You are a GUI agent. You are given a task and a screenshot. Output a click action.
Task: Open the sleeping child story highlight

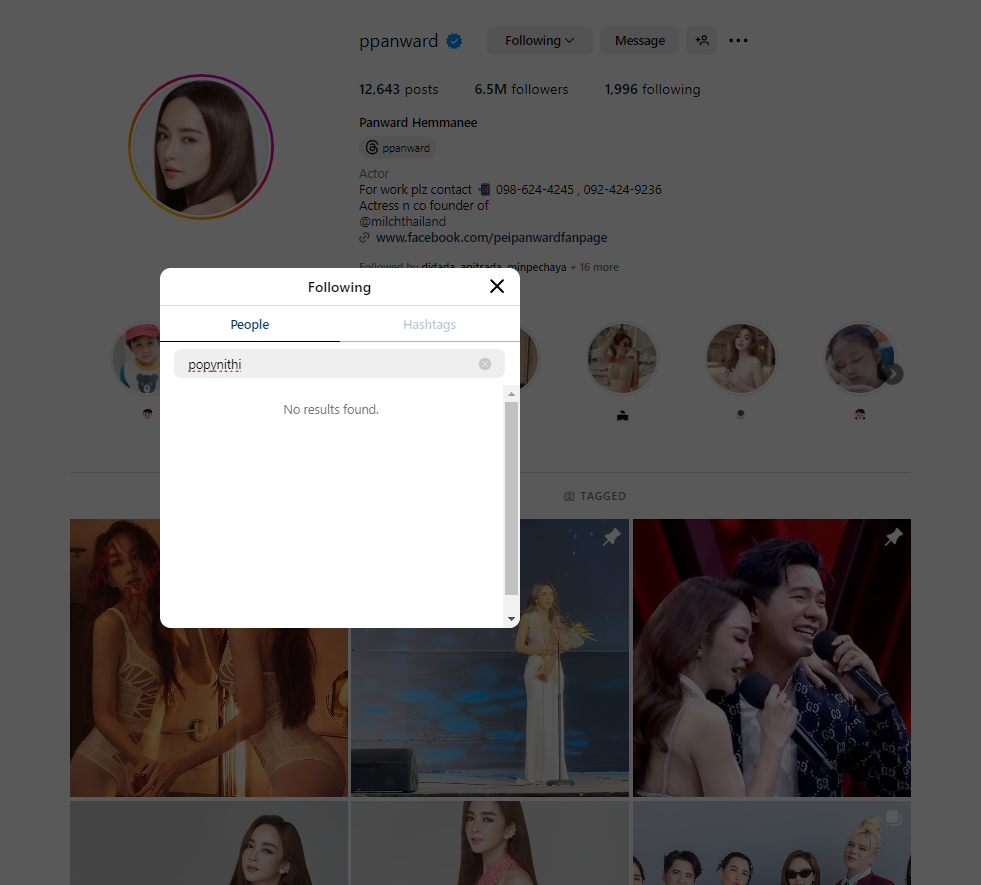[860, 358]
